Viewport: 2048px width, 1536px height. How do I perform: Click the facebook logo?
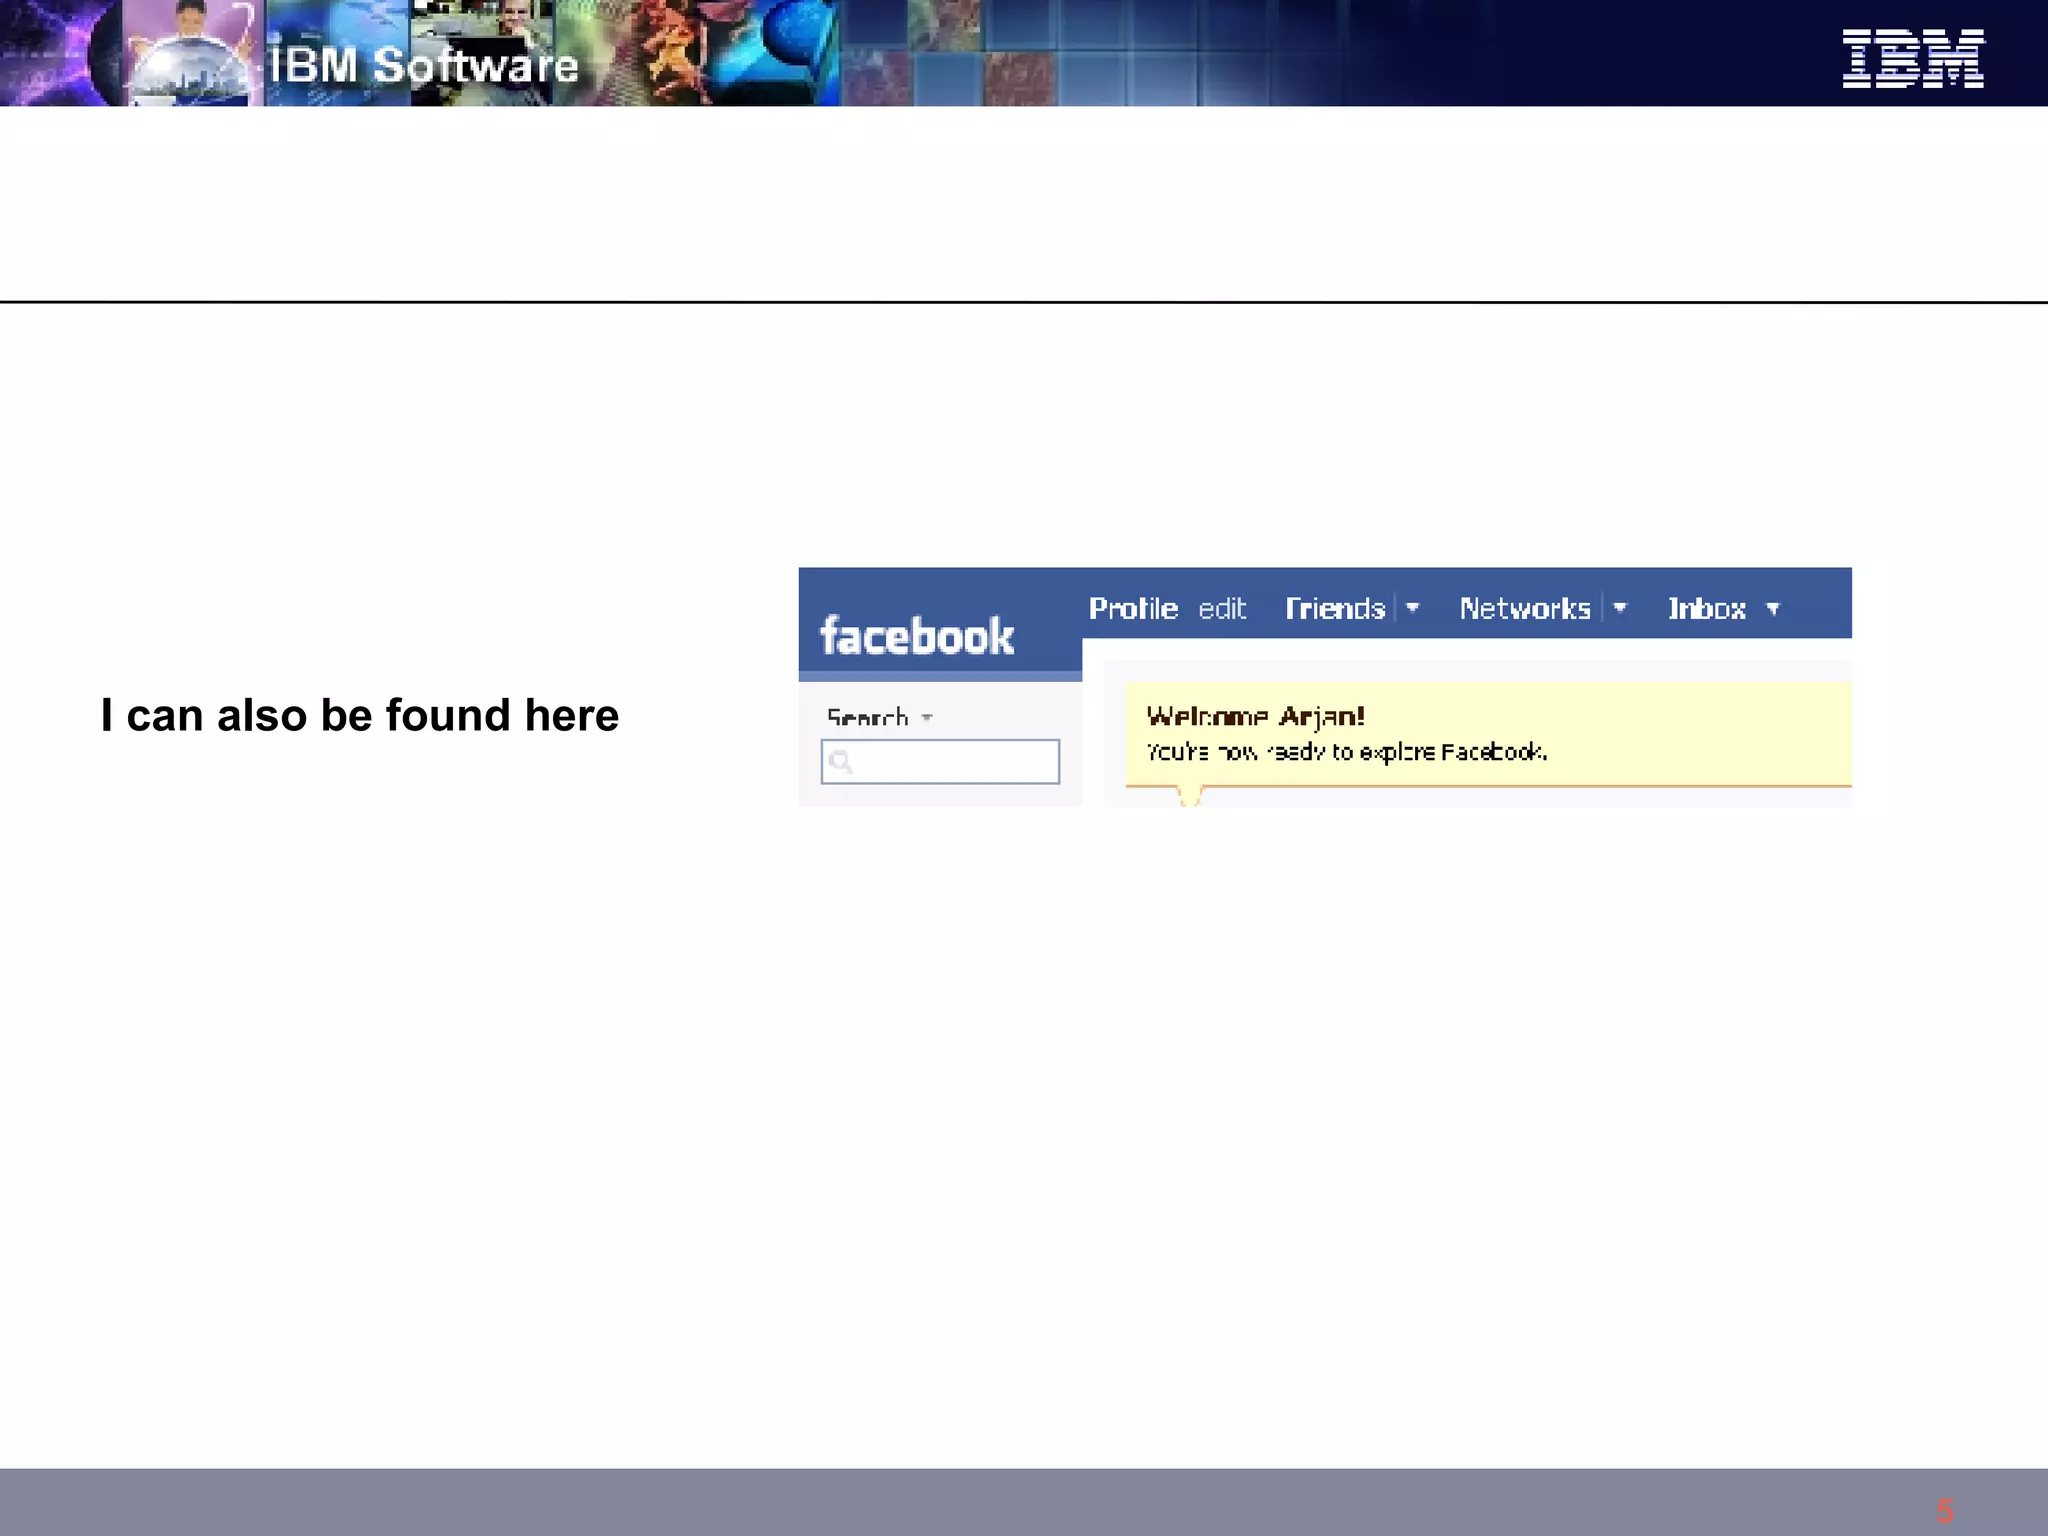pos(916,636)
